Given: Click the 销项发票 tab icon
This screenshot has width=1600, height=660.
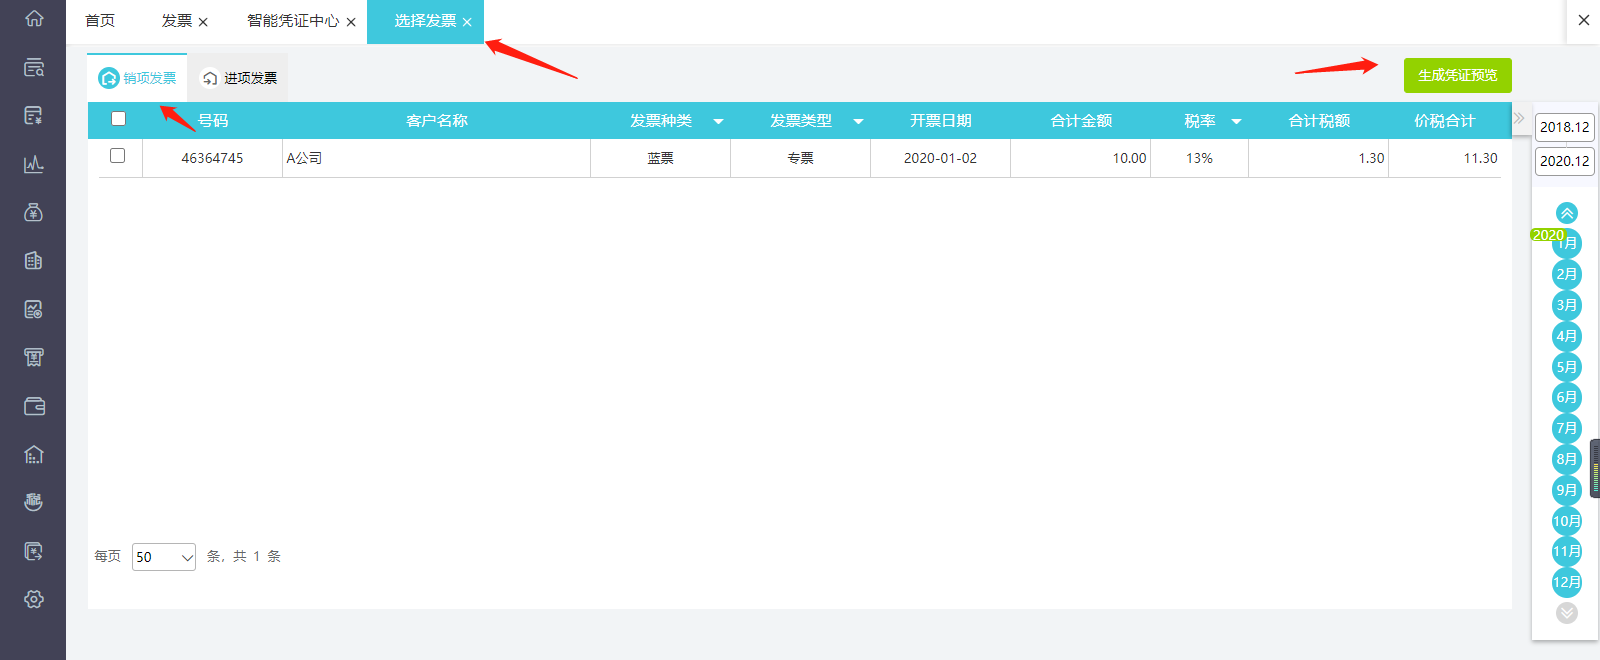Looking at the screenshot, I should pyautogui.click(x=109, y=78).
